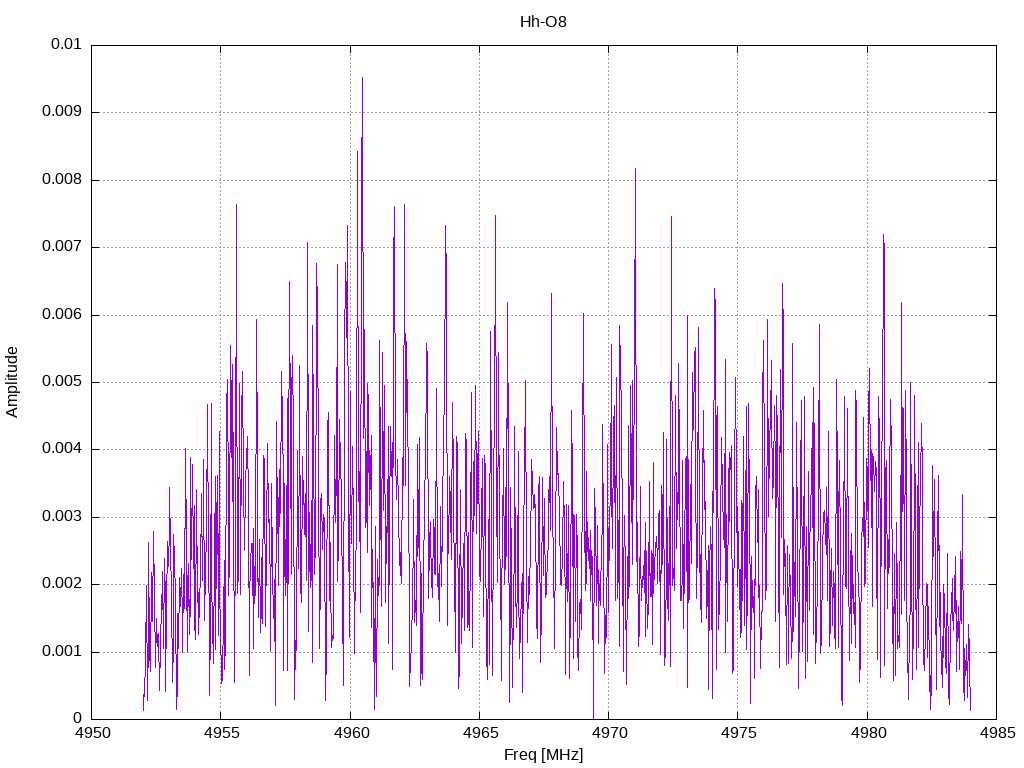This screenshot has height=768, width=1024.
Task: Click the y-axis value "0.001"
Action: (x=62, y=652)
